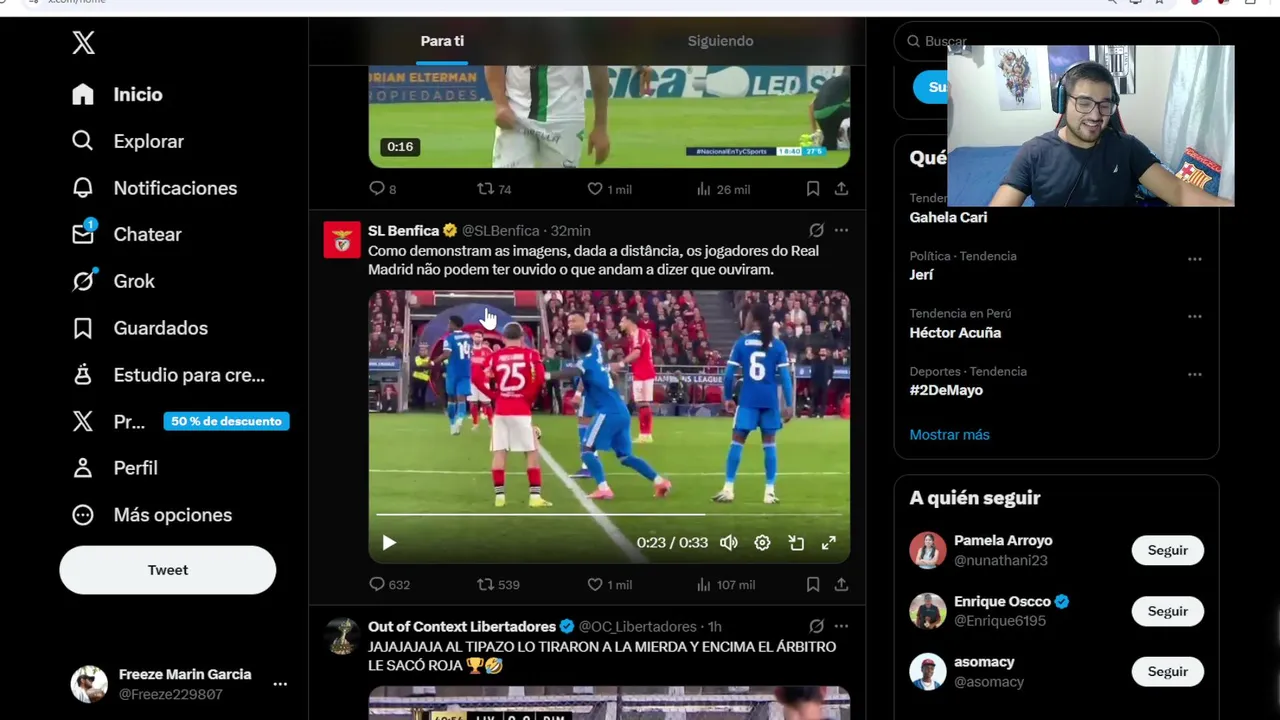Share the SL Benfica post
This screenshot has width=1280, height=720.
(x=841, y=585)
